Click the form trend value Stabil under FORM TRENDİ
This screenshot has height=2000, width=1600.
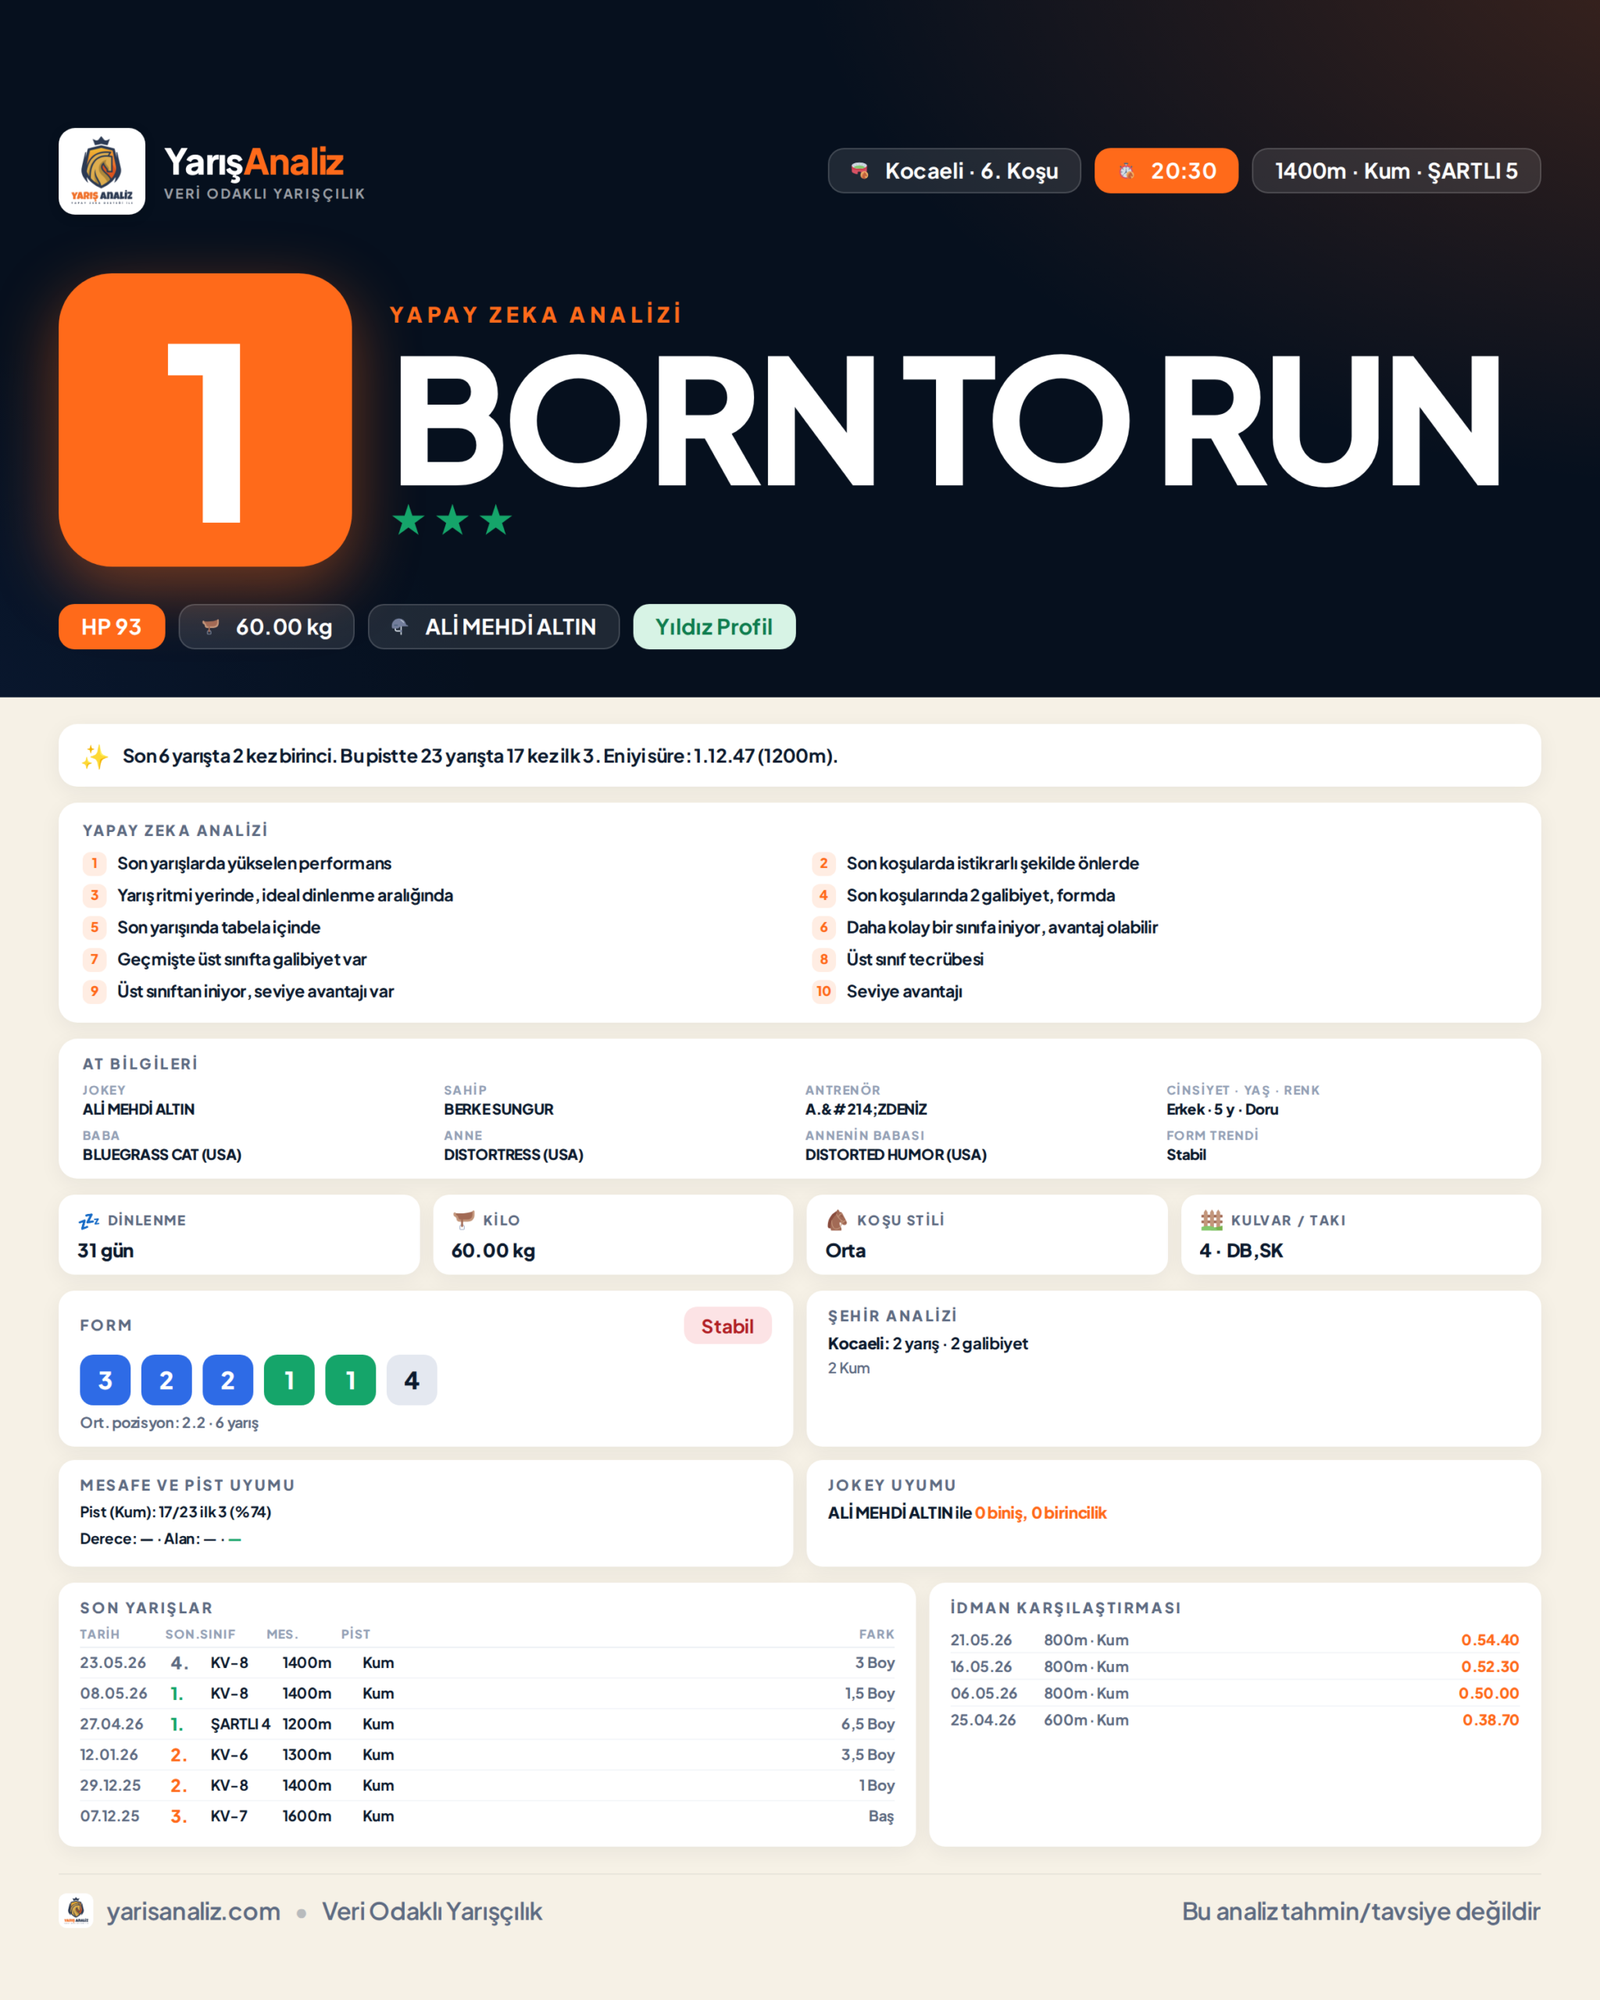coord(1186,1154)
